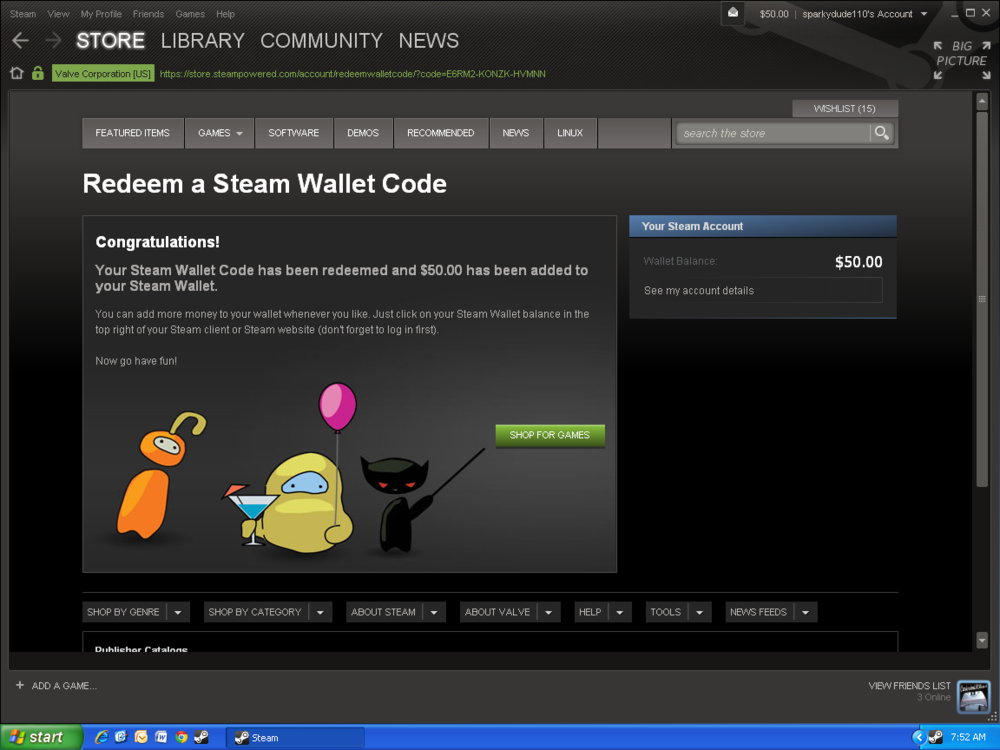
Task: Click the $50.00 wallet balance at top
Action: point(774,13)
